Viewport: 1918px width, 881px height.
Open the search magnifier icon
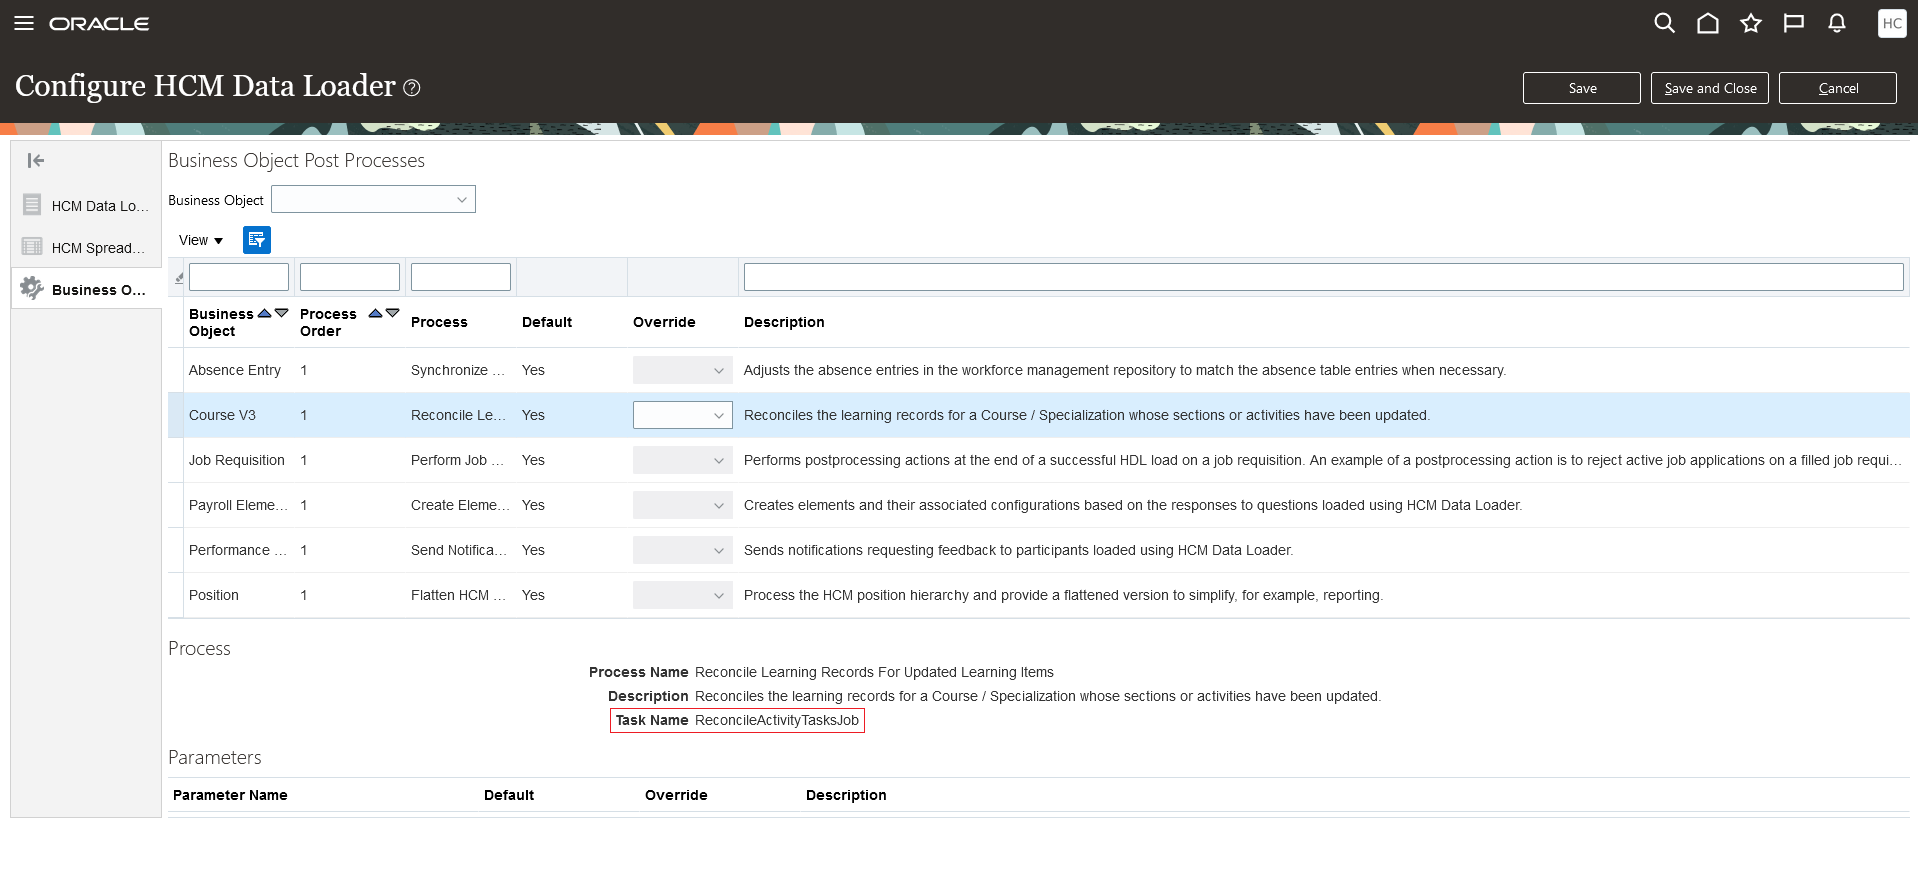(x=1664, y=23)
